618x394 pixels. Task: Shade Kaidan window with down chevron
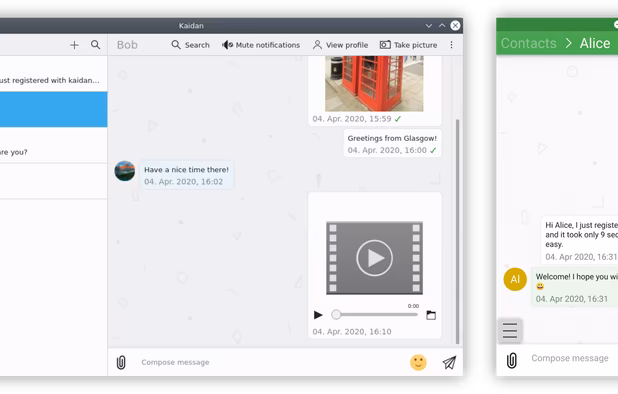429,26
